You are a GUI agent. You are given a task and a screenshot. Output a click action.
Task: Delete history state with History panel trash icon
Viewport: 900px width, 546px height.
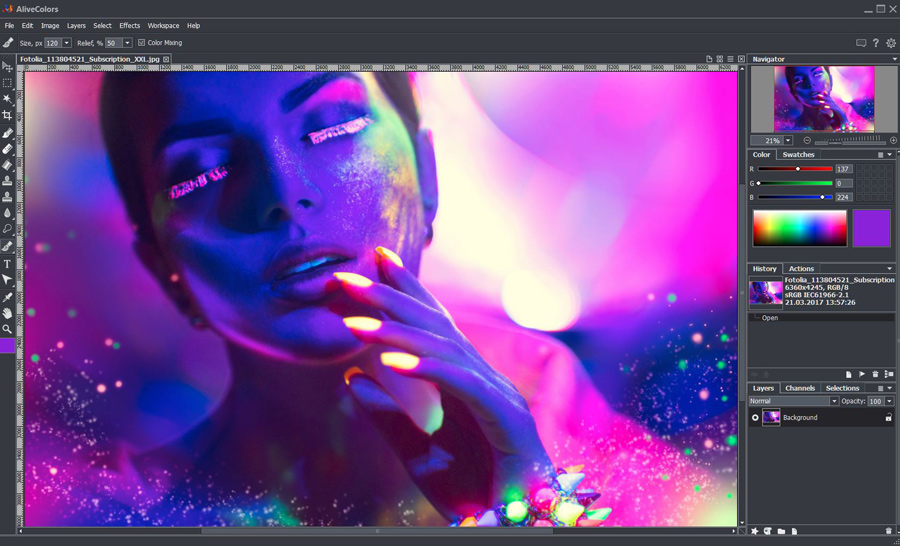click(x=875, y=374)
